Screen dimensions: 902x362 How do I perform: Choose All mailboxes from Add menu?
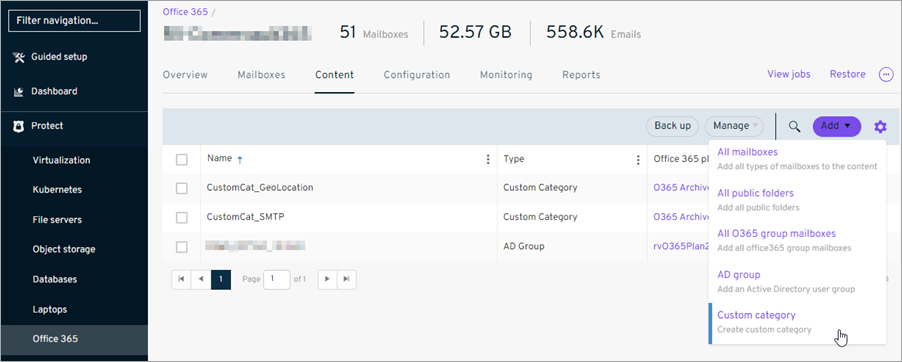pos(797,159)
